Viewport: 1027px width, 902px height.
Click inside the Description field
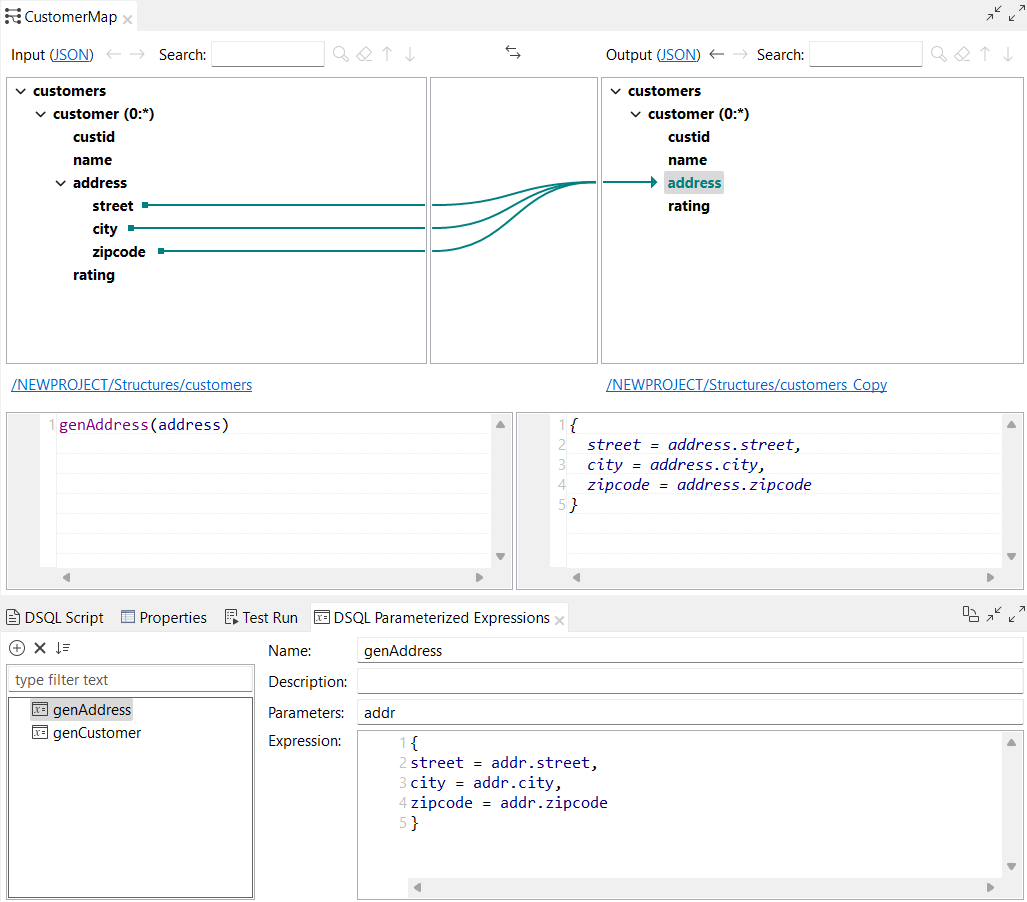pyautogui.click(x=600, y=681)
